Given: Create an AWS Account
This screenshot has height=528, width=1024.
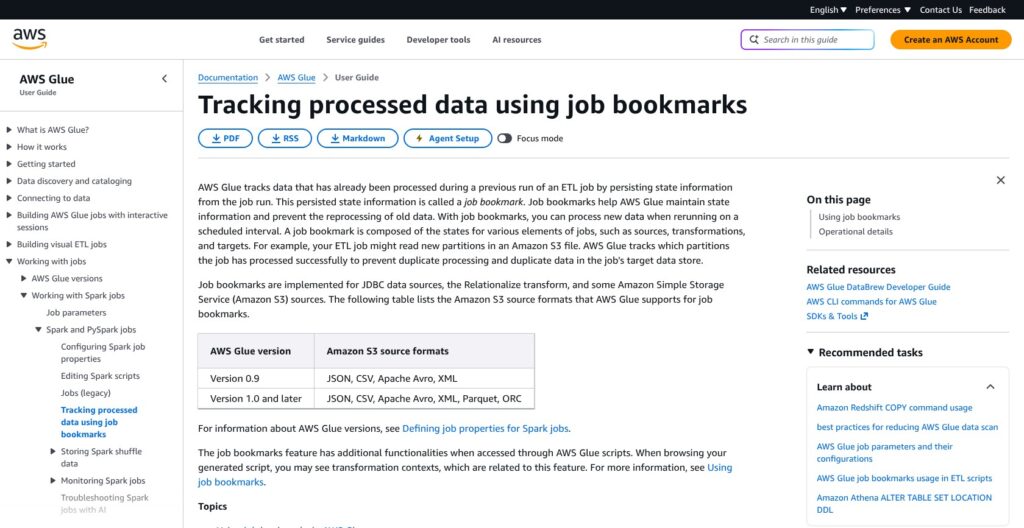Looking at the screenshot, I should (x=951, y=40).
